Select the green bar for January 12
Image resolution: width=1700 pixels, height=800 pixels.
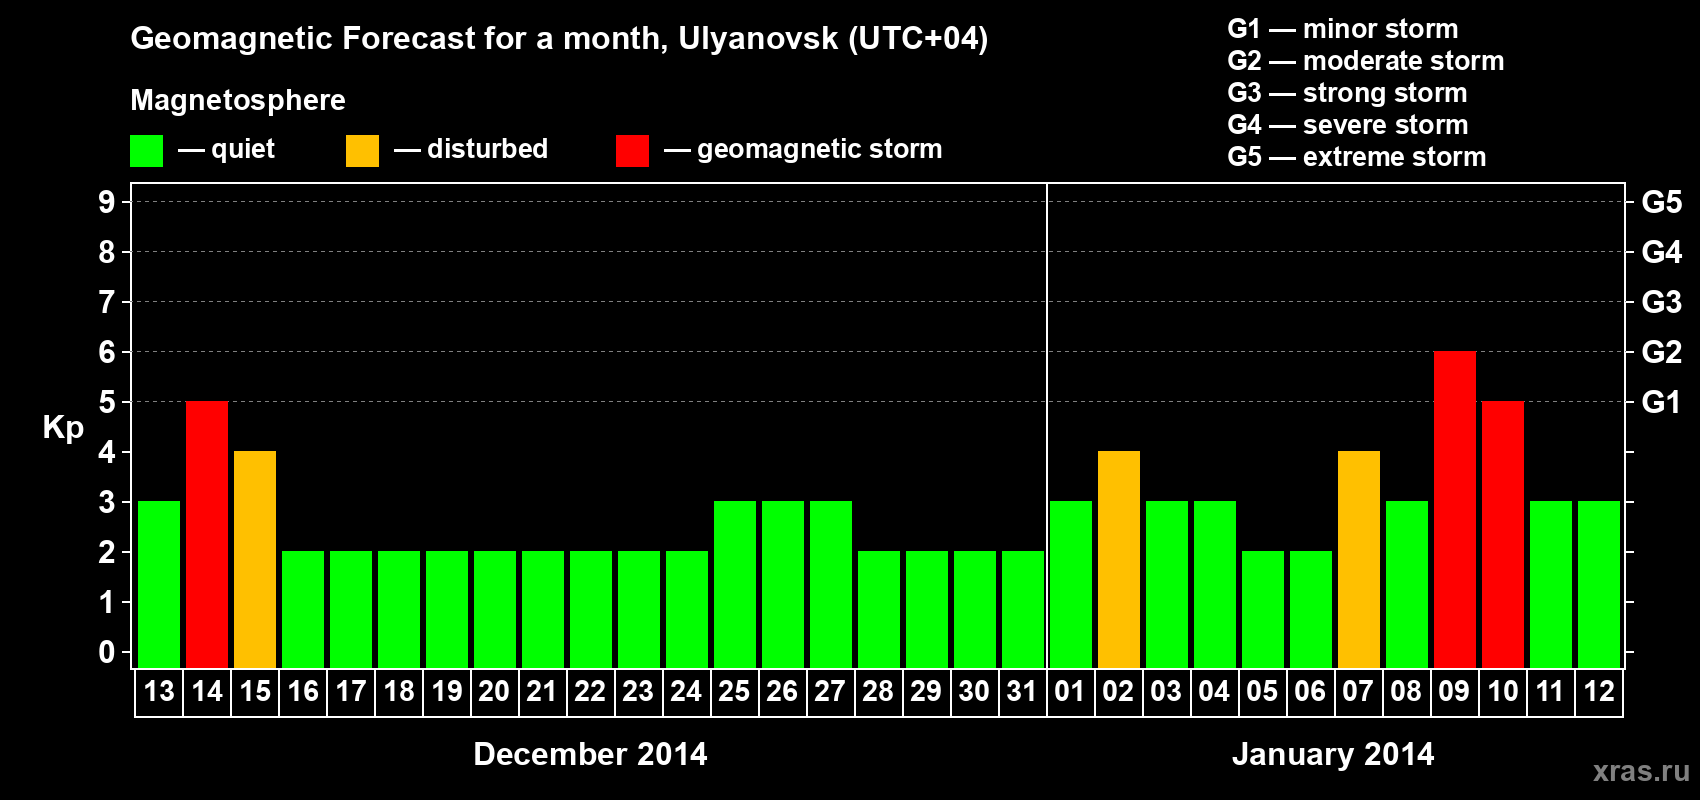tap(1599, 585)
